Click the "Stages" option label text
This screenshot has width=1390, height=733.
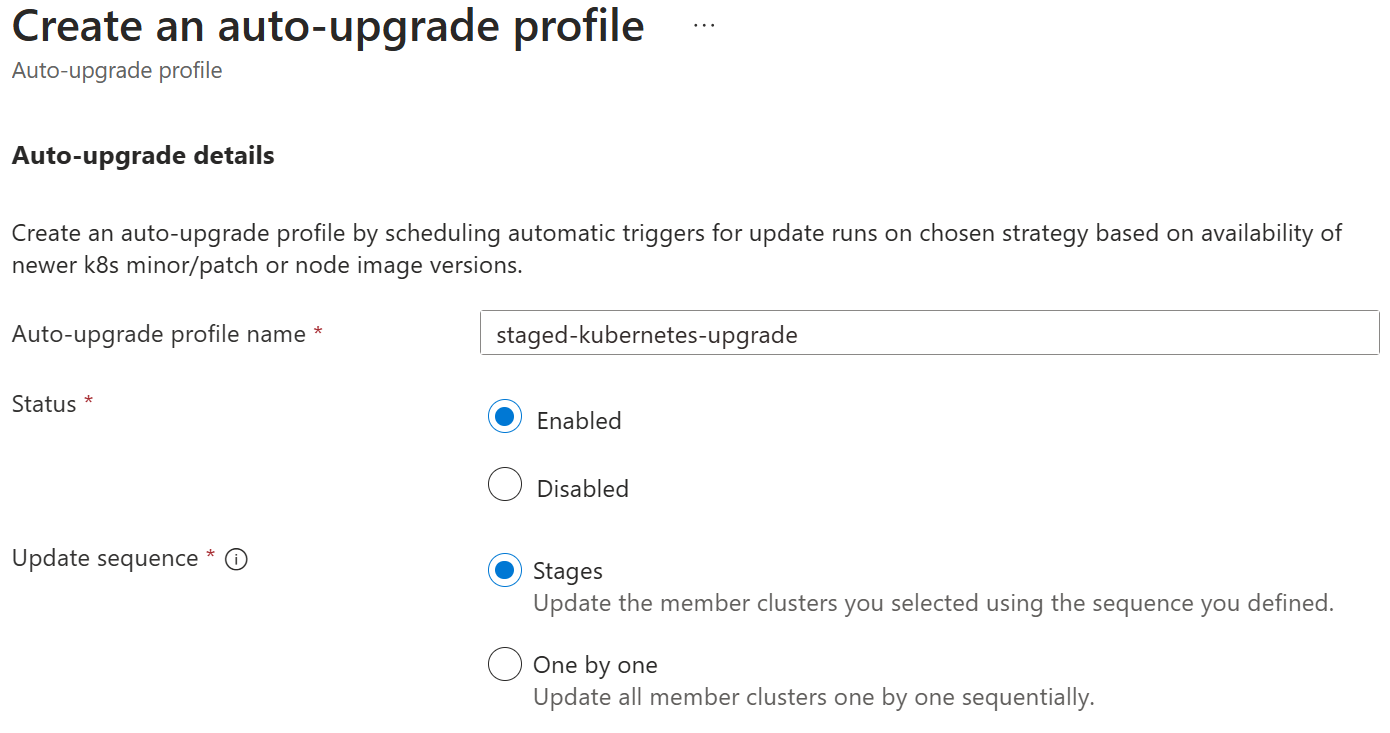point(567,571)
